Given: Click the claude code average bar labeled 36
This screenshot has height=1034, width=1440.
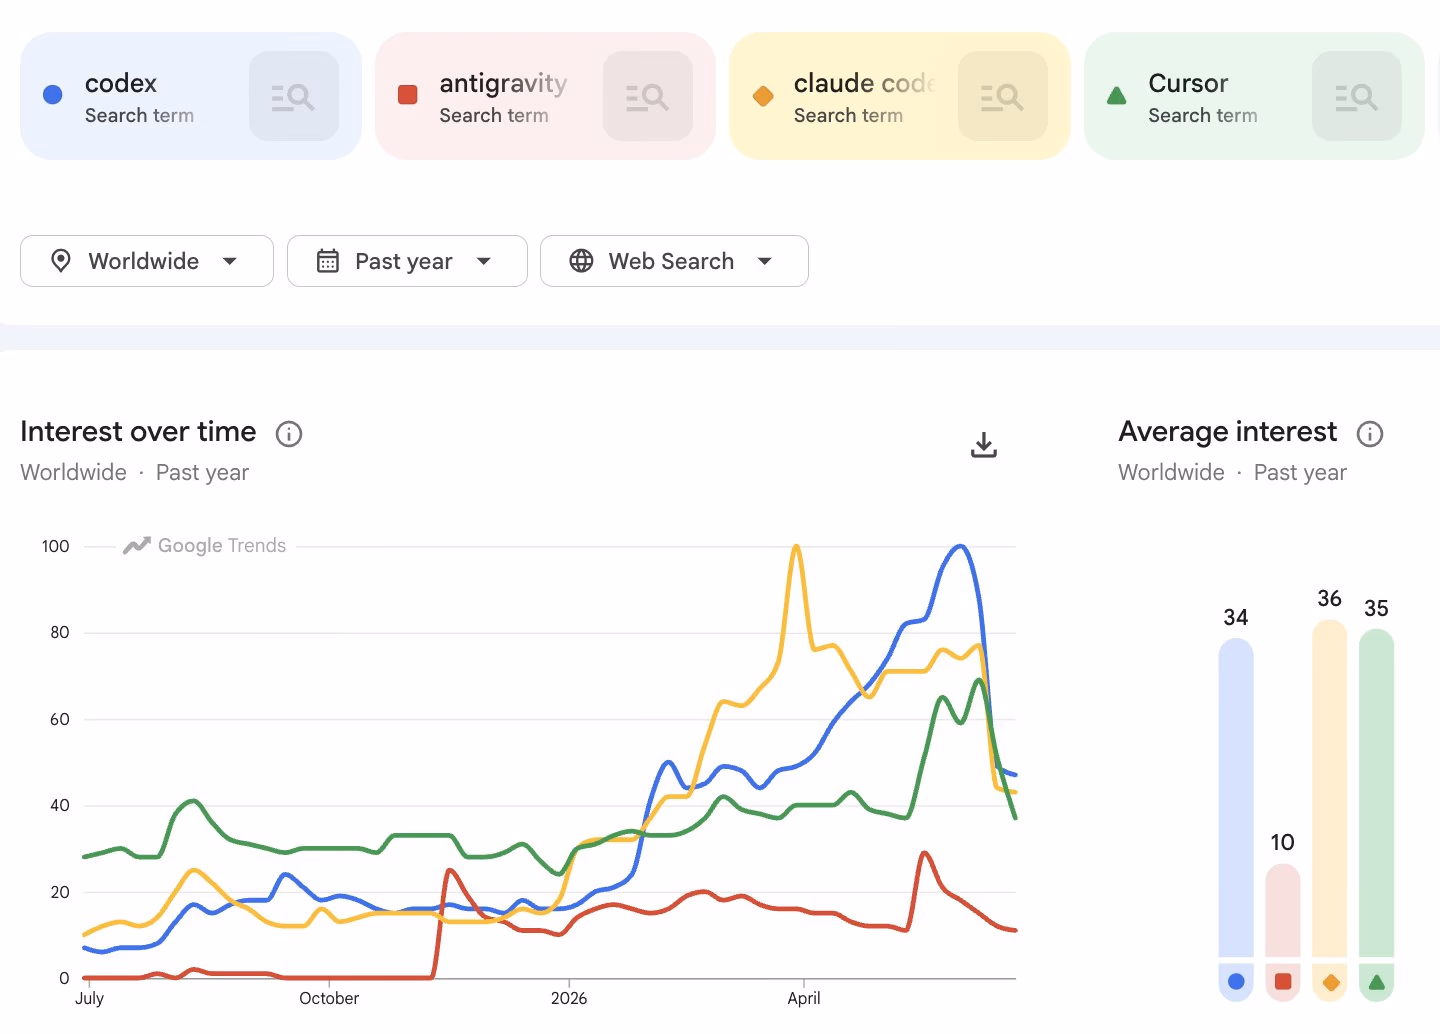Looking at the screenshot, I should [1330, 788].
